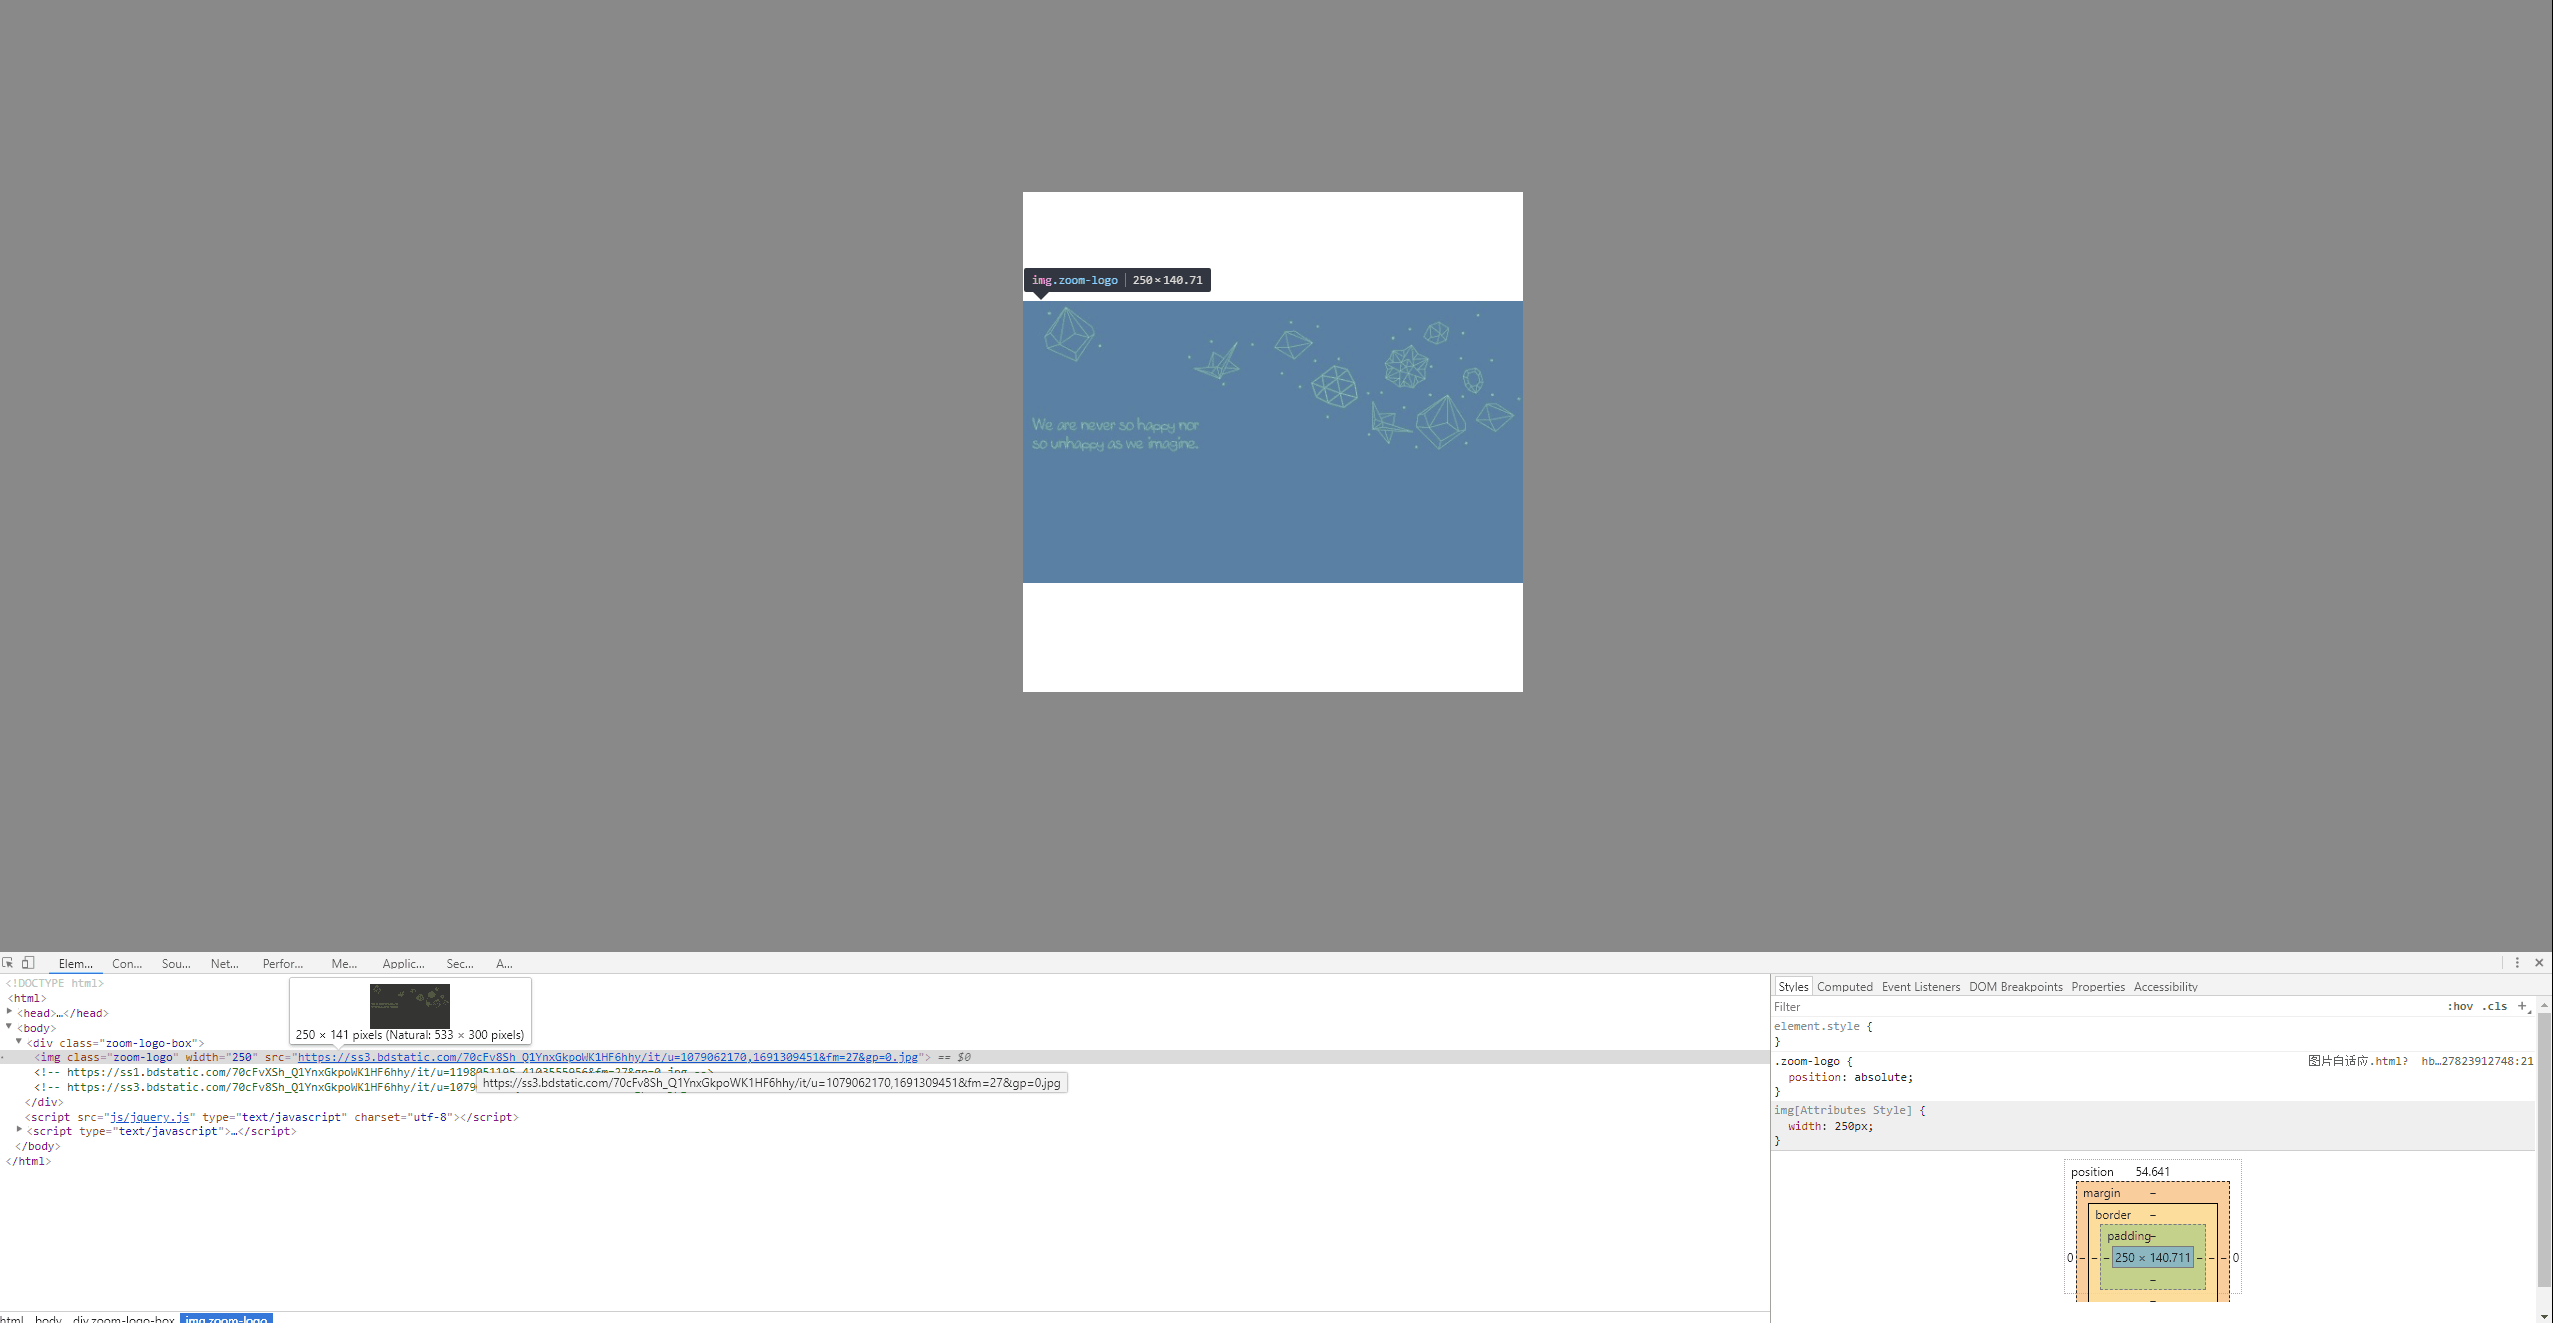Switch to the Elements tab
This screenshot has width=2553, height=1323.
point(76,964)
